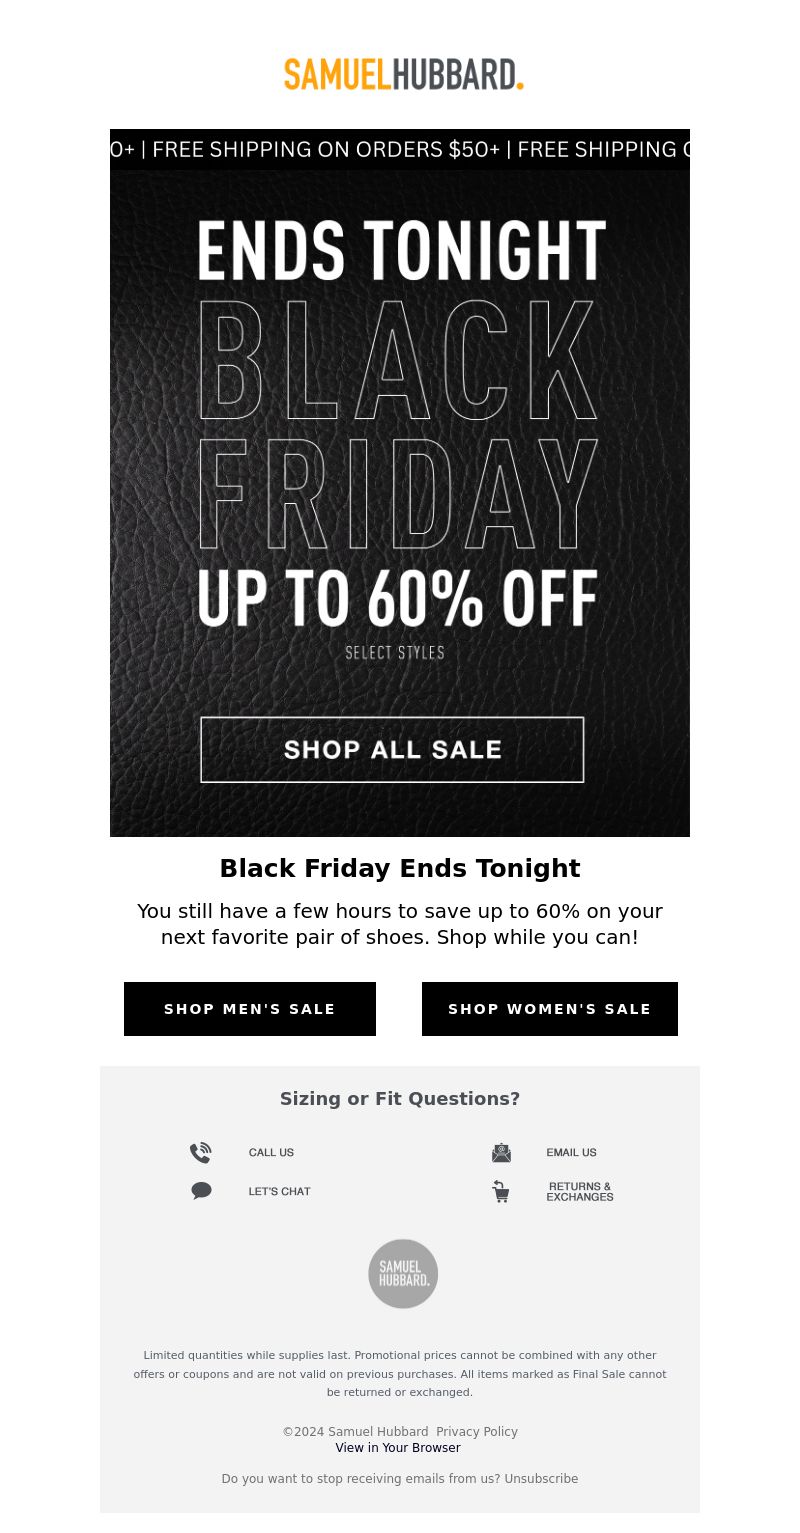Click View in Your Browser
Viewport: 800px width, 1533px height.
(x=398, y=1448)
